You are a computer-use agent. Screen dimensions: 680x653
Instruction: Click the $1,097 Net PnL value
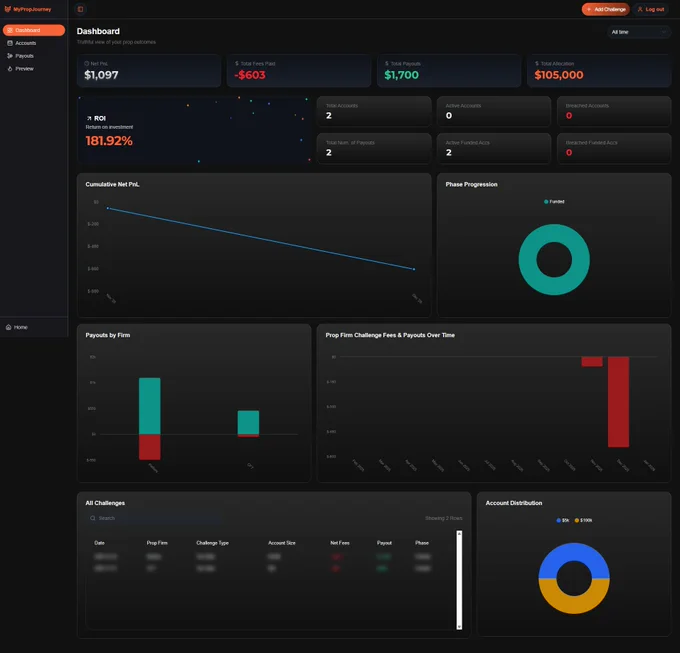[101, 75]
